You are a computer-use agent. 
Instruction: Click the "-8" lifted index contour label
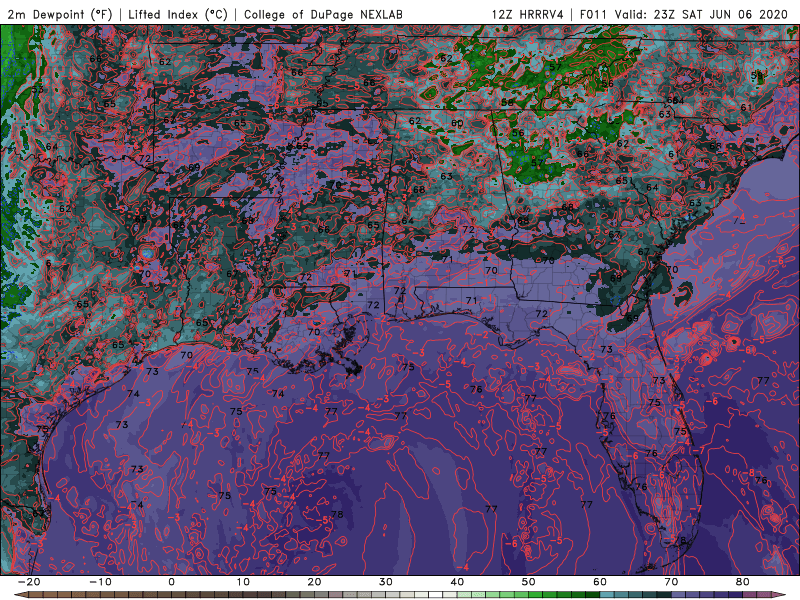749,473
